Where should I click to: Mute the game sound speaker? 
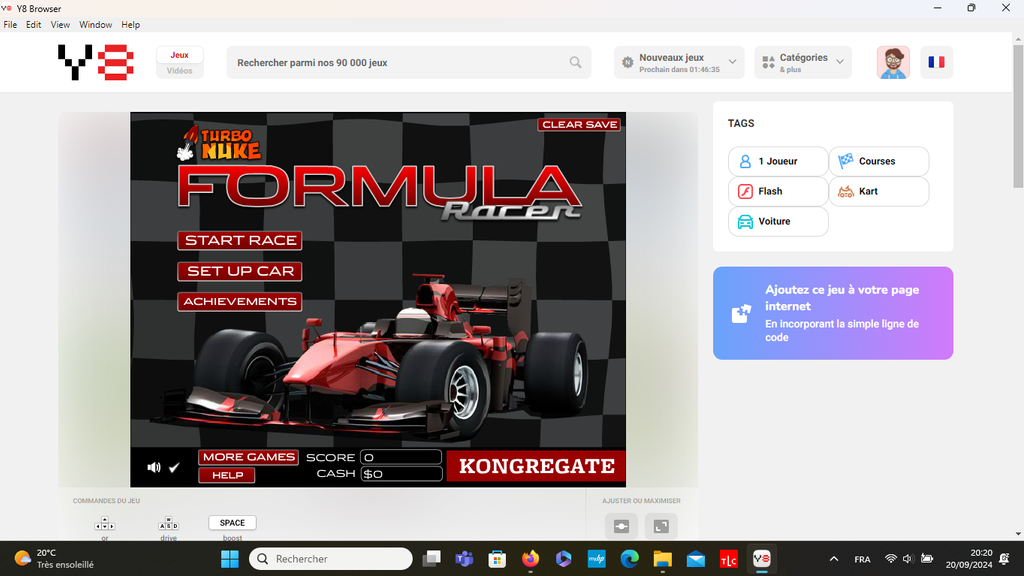[x=154, y=467]
